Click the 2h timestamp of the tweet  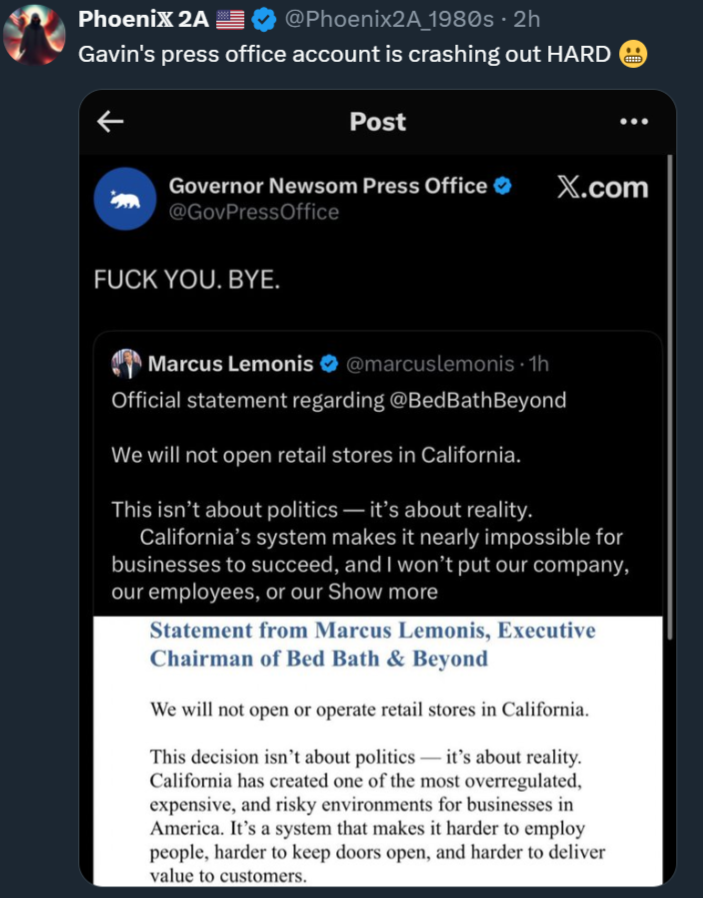coord(527,19)
